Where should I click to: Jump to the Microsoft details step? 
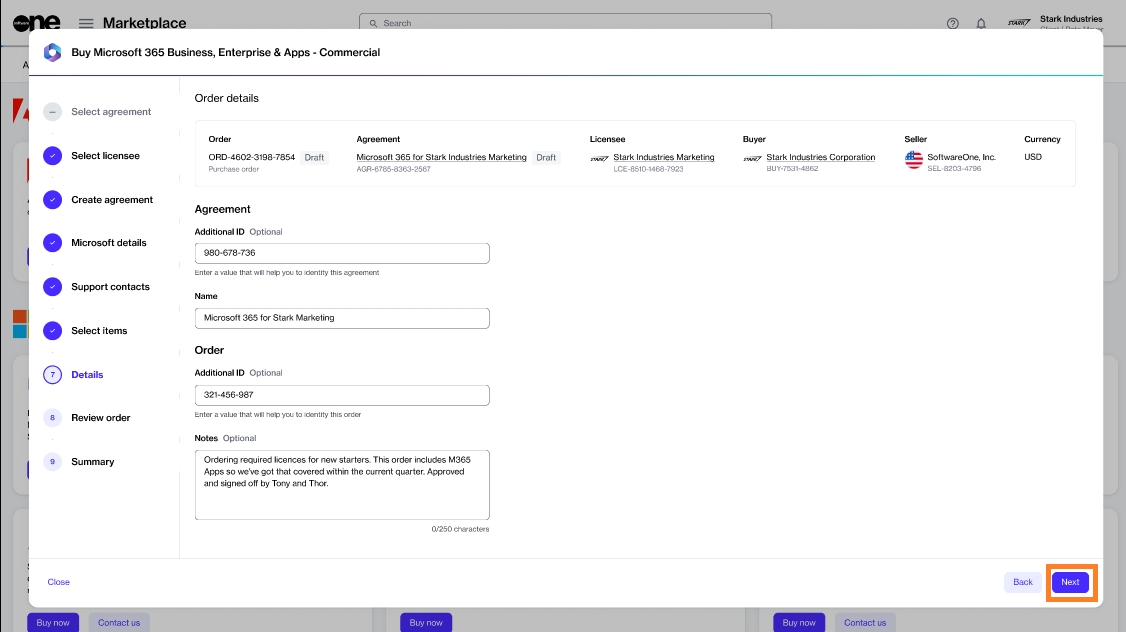click(x=108, y=243)
